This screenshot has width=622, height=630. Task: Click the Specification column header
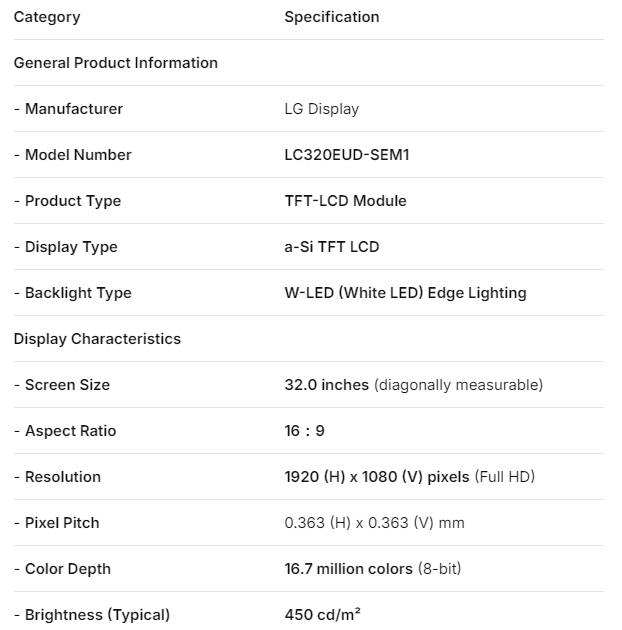[332, 17]
